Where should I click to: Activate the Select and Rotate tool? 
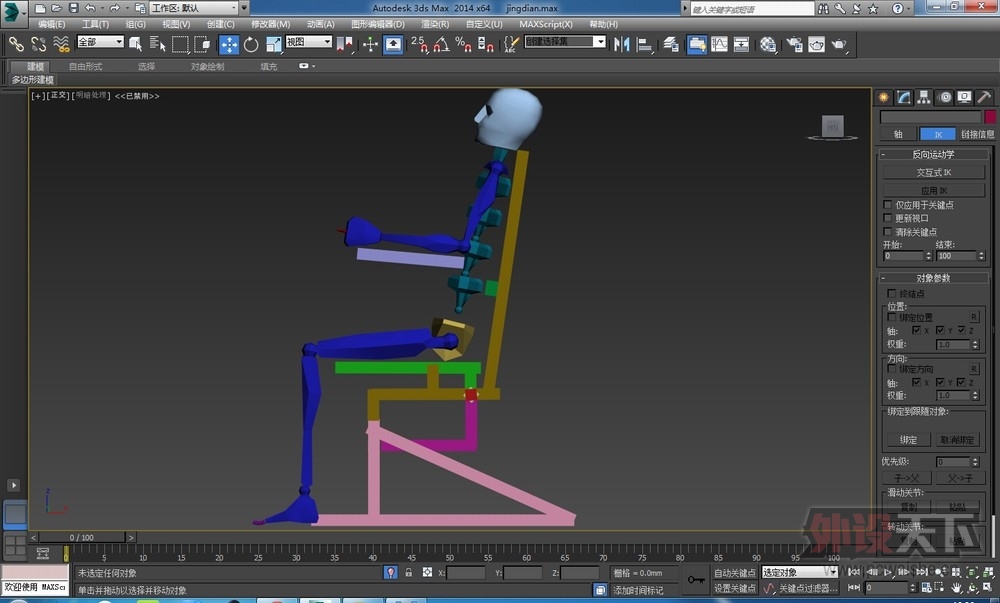(x=251, y=44)
